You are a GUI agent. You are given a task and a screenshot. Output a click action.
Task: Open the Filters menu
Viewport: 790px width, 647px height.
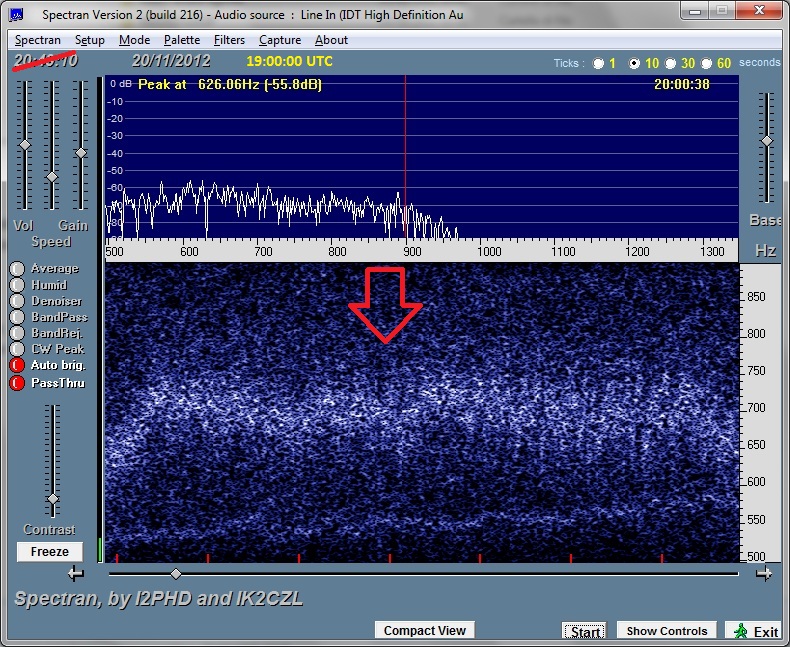pos(229,40)
